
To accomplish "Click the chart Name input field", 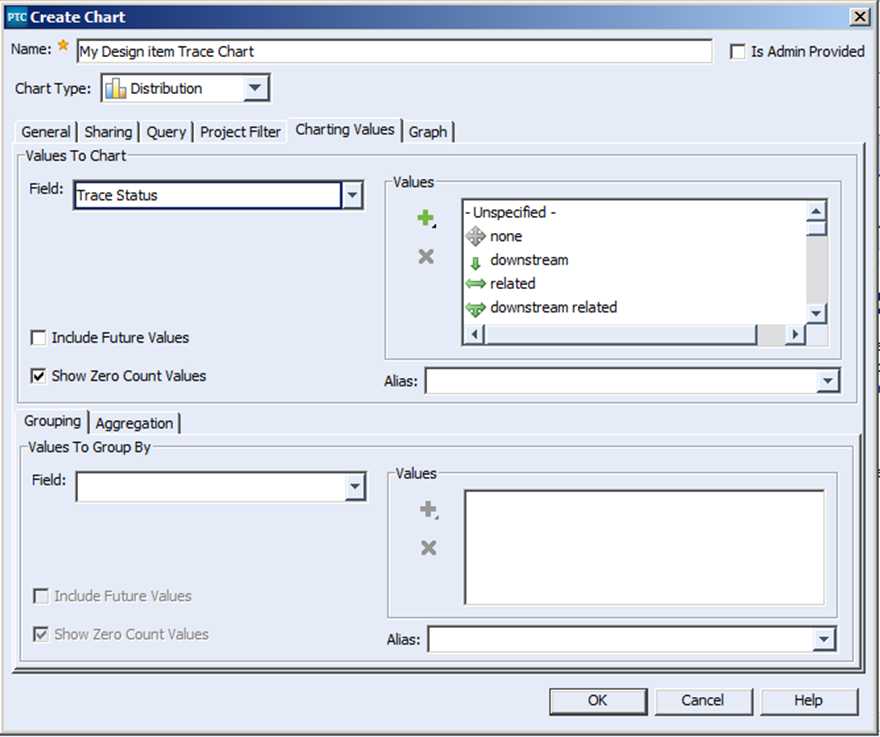I will point(395,52).
